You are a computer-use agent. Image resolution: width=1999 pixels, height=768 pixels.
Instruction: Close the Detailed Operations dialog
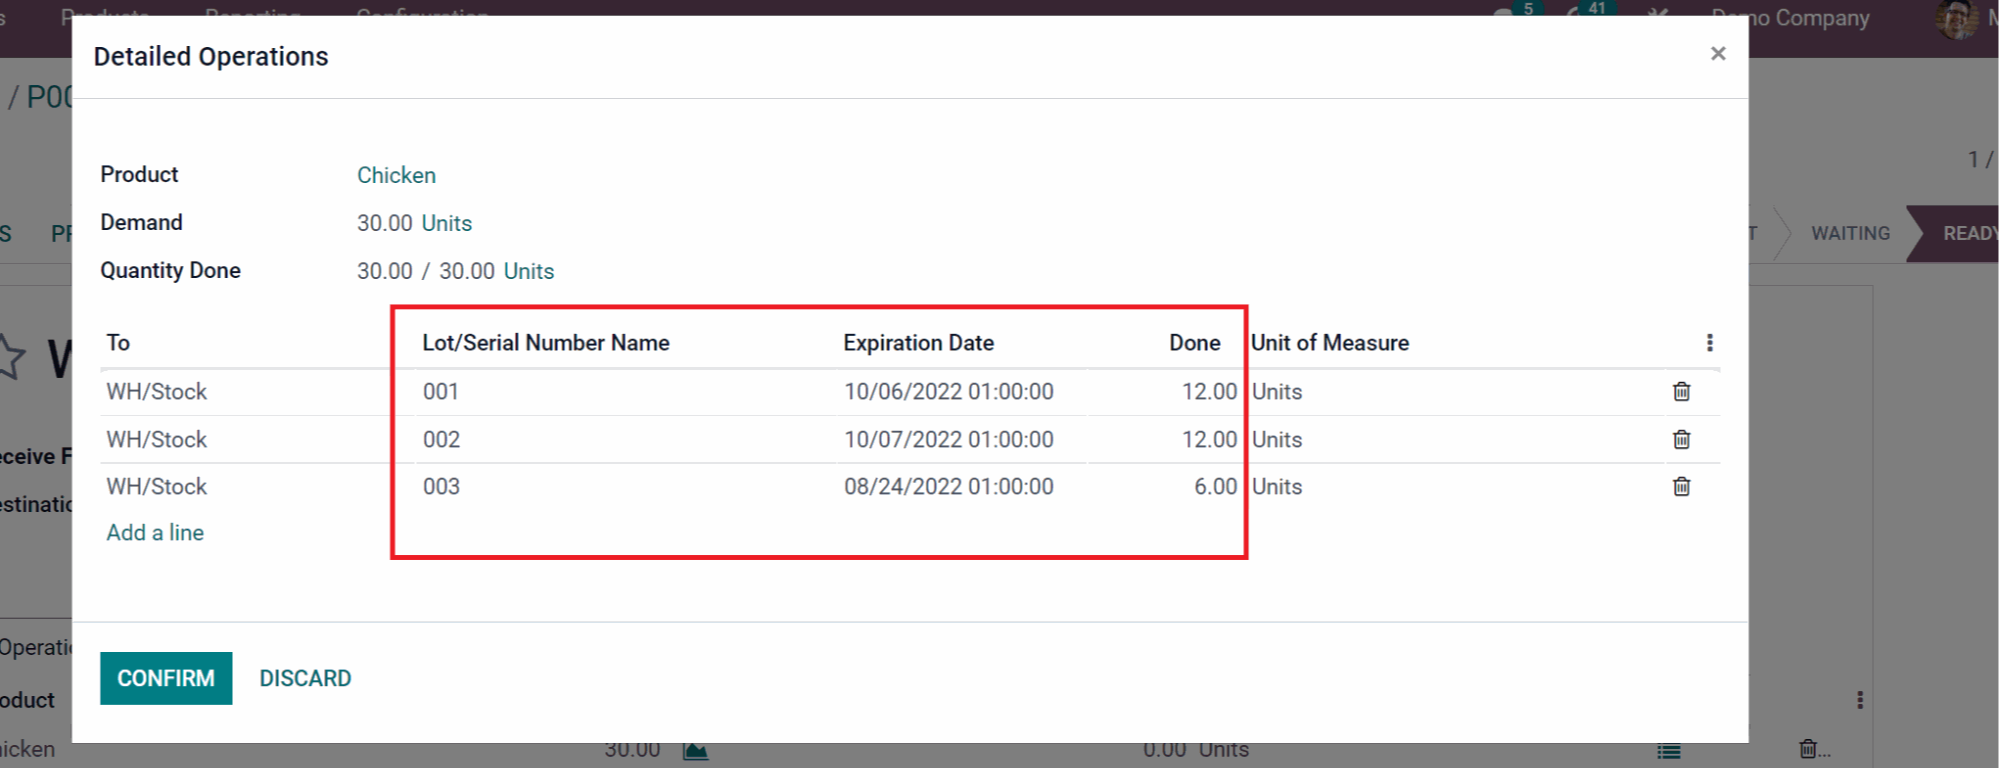[1717, 54]
